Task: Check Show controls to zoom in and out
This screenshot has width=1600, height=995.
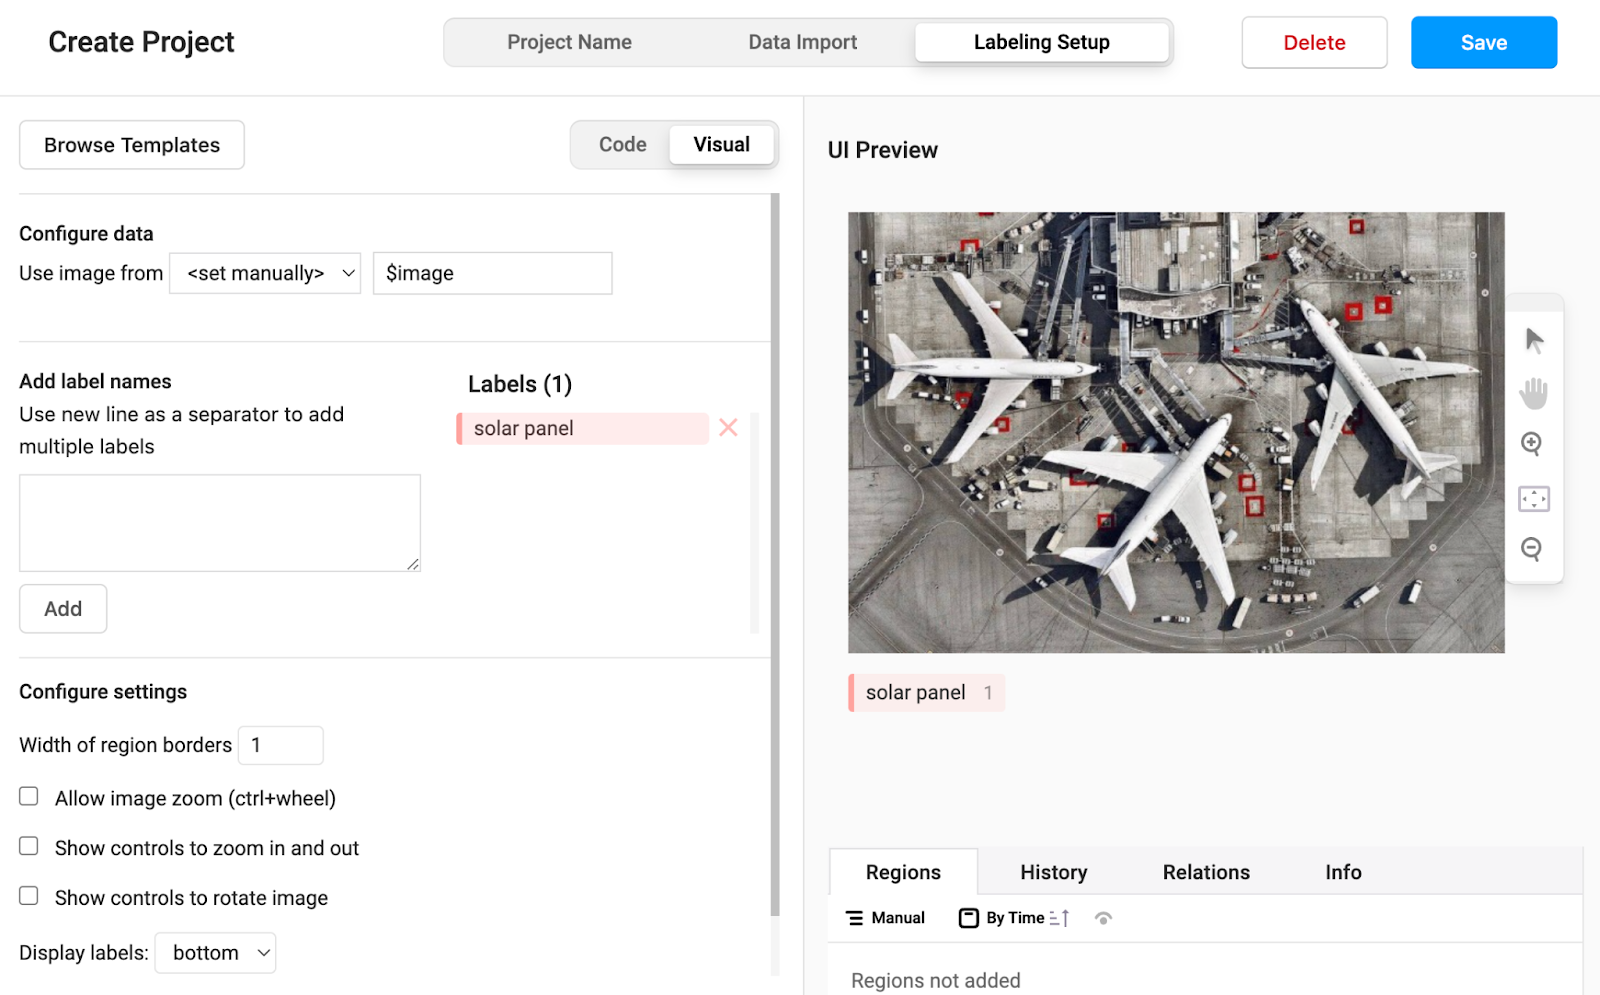Action: pos(29,846)
